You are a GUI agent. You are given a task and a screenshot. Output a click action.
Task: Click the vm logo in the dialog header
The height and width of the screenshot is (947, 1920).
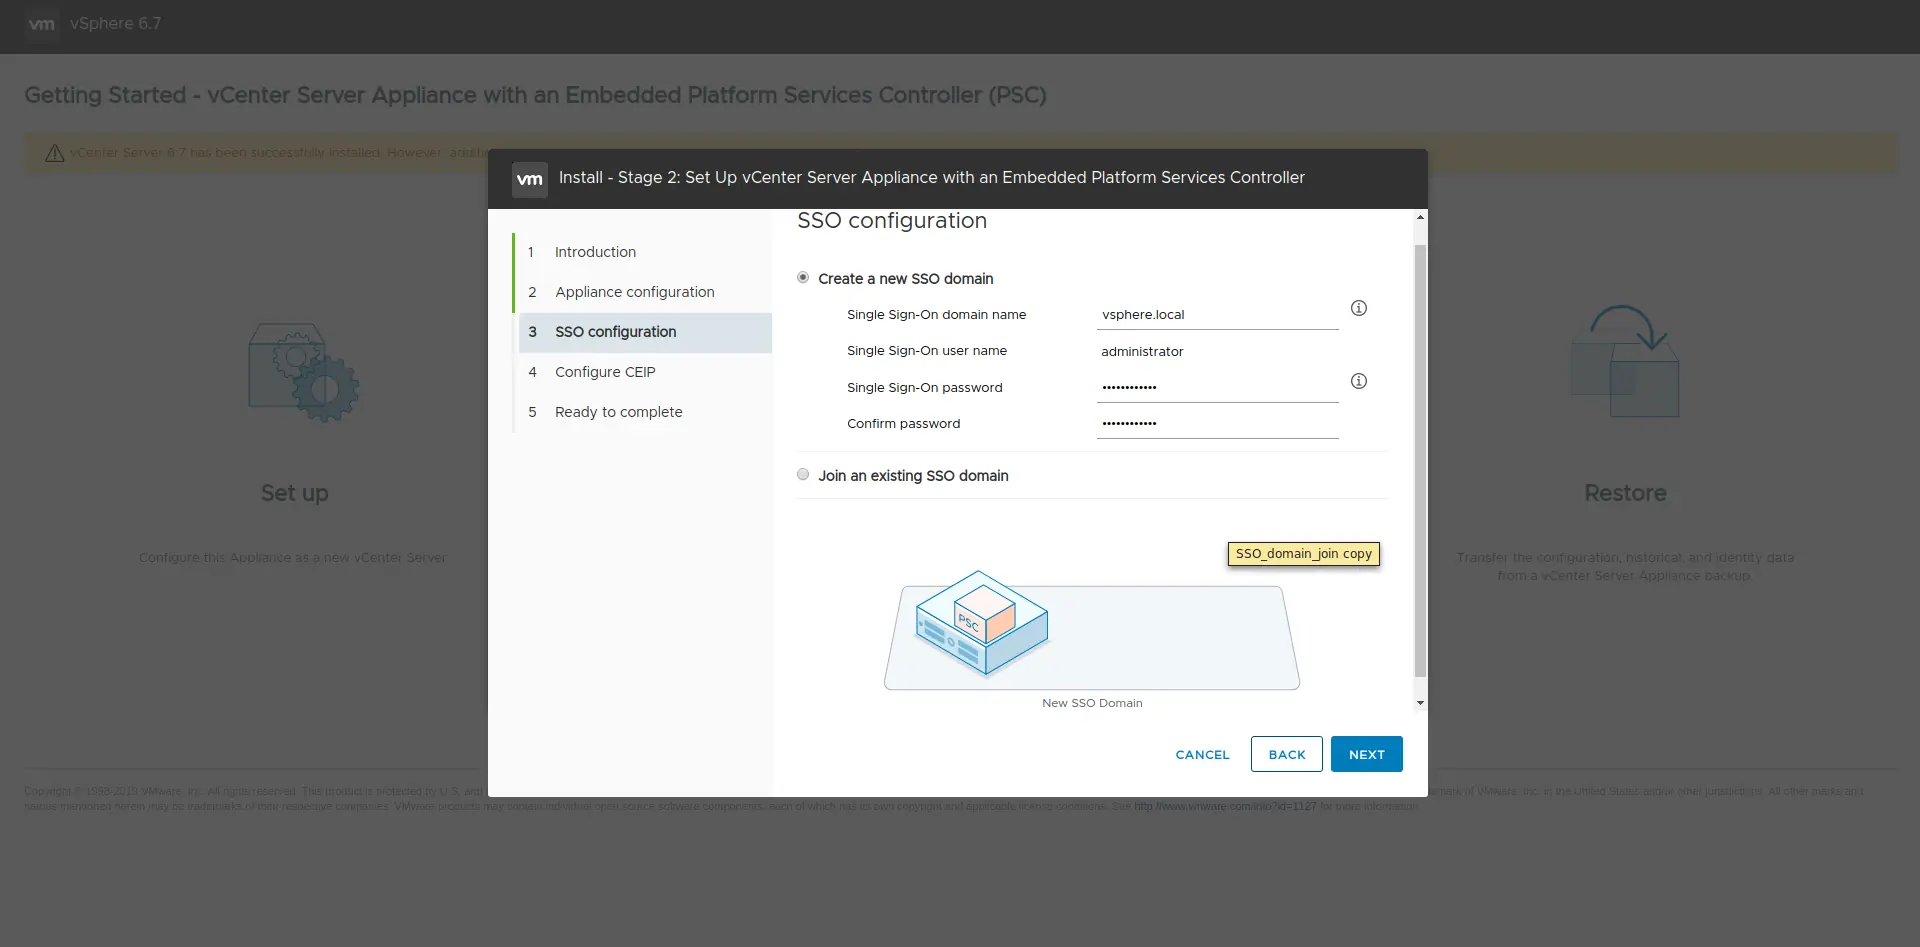[x=530, y=179]
